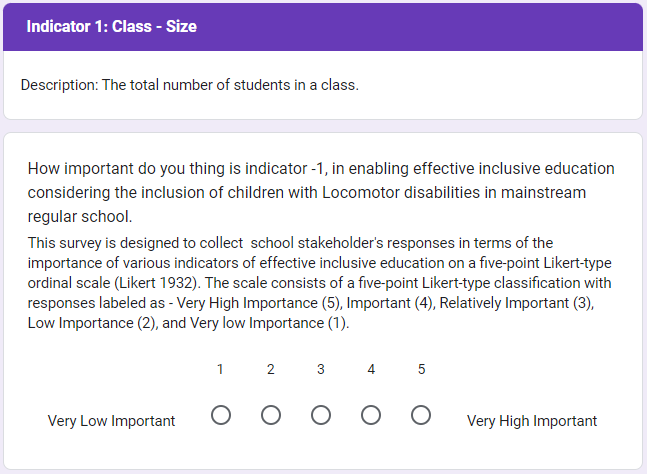
Task: Click the "Very Low Important" label
Action: pos(111,421)
